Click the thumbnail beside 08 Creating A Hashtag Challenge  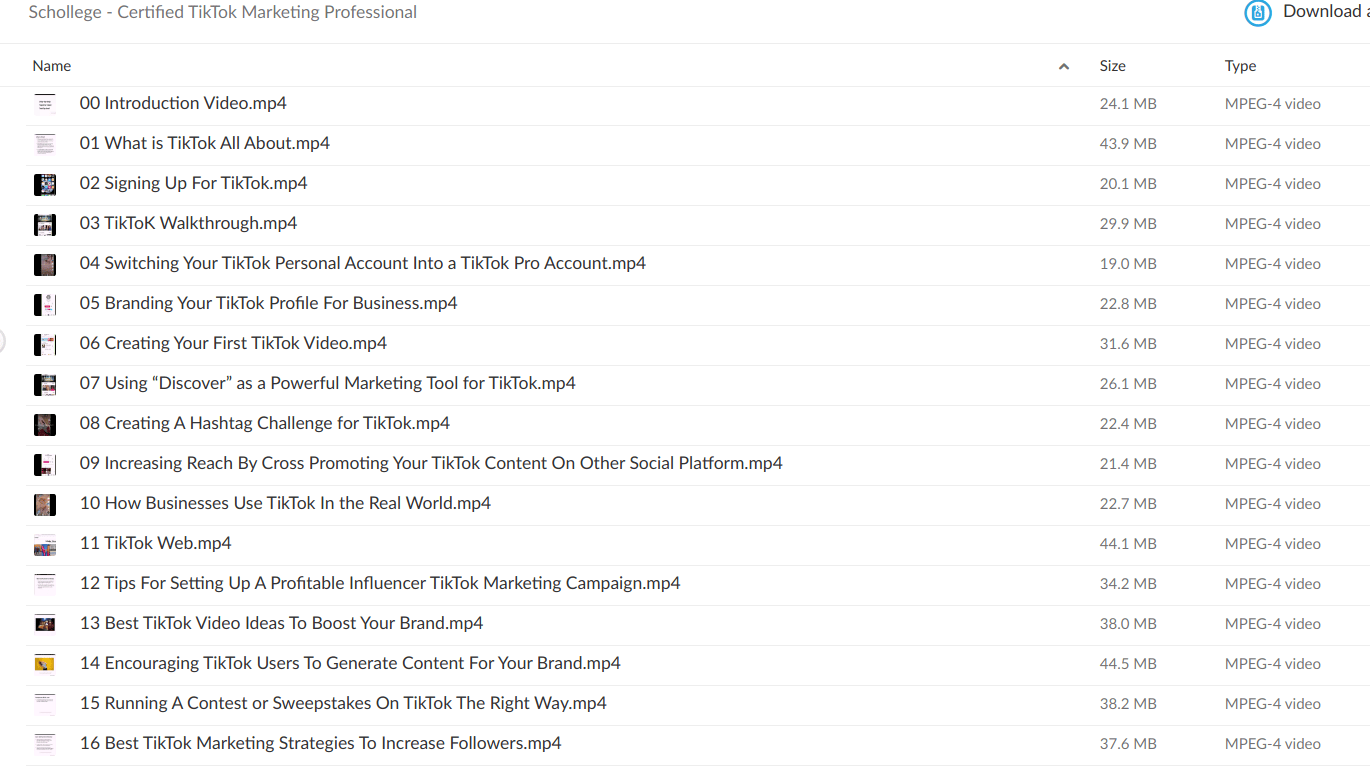coord(45,424)
